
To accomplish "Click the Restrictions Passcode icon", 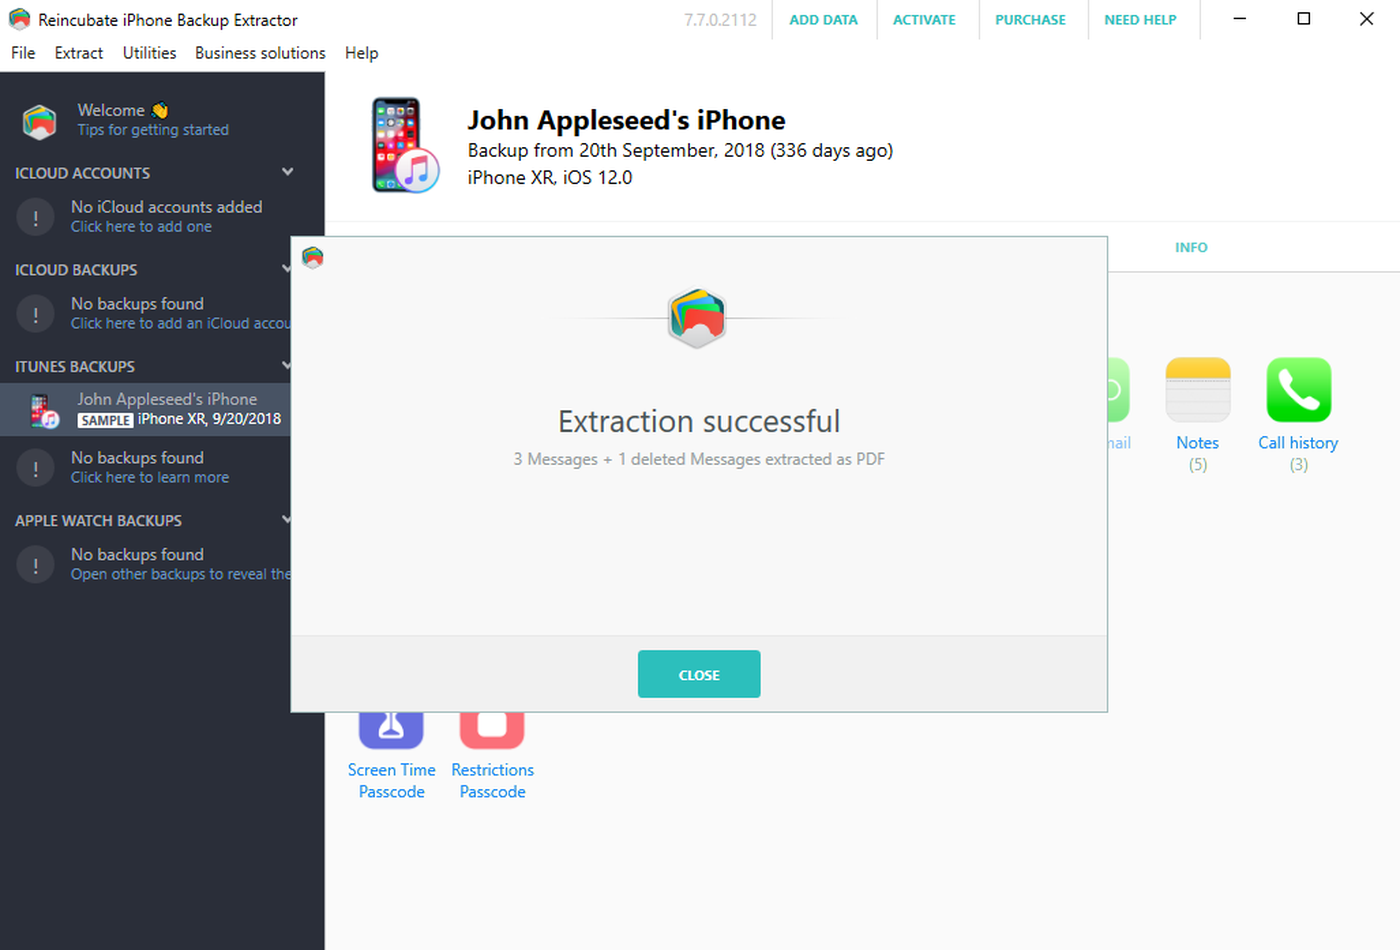I will click(x=491, y=722).
